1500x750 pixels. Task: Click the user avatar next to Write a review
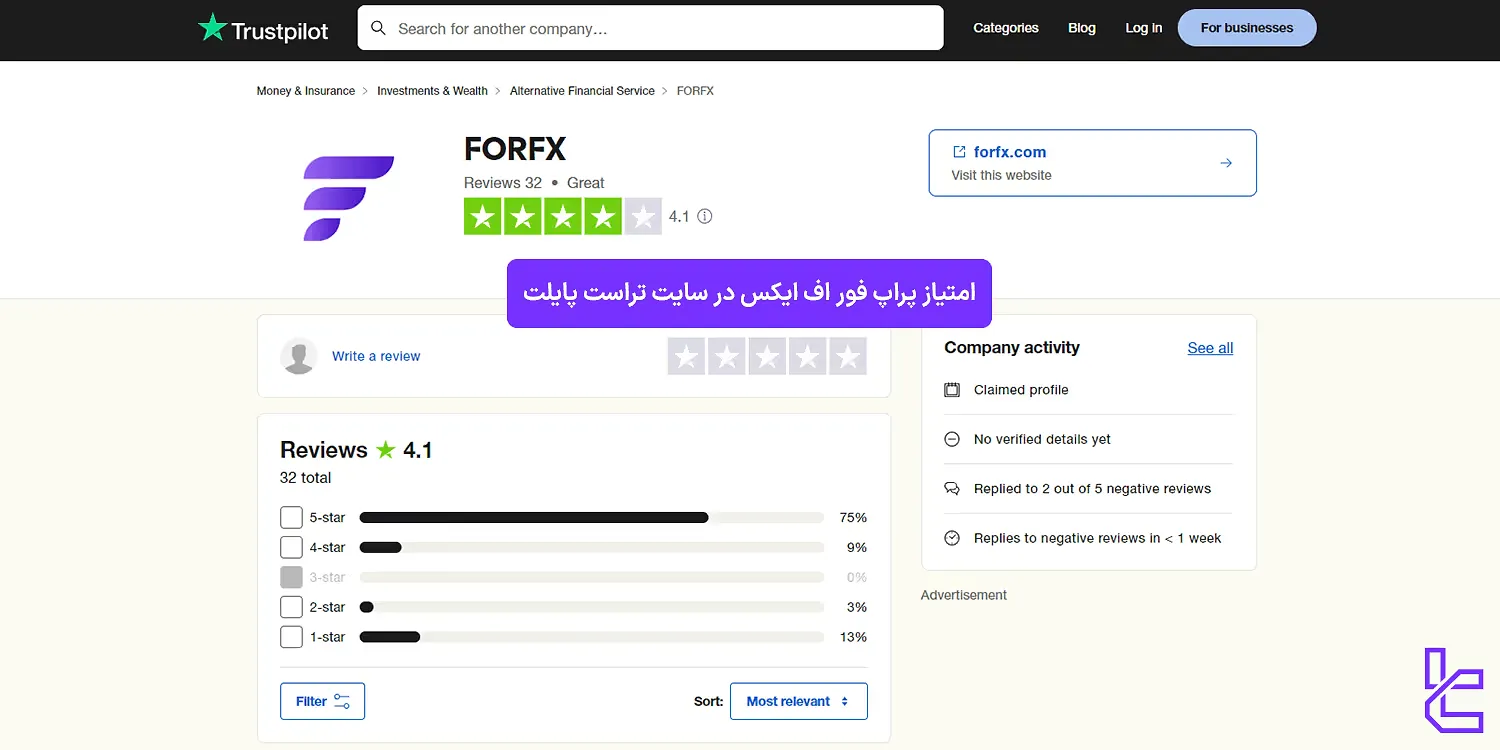tap(299, 357)
